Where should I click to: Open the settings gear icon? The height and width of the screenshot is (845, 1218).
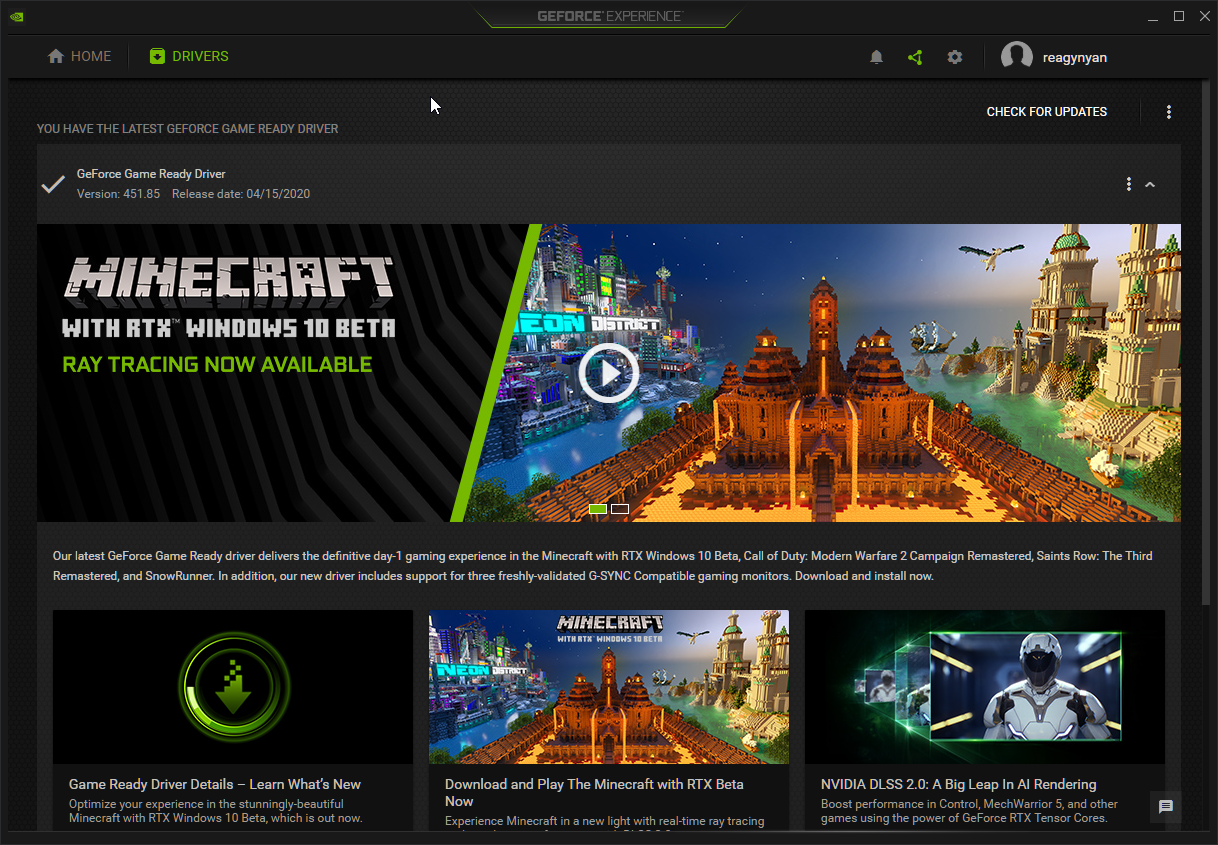[955, 57]
